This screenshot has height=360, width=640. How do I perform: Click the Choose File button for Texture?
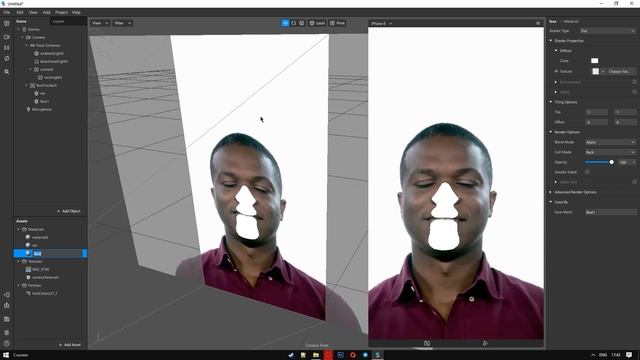pos(620,71)
